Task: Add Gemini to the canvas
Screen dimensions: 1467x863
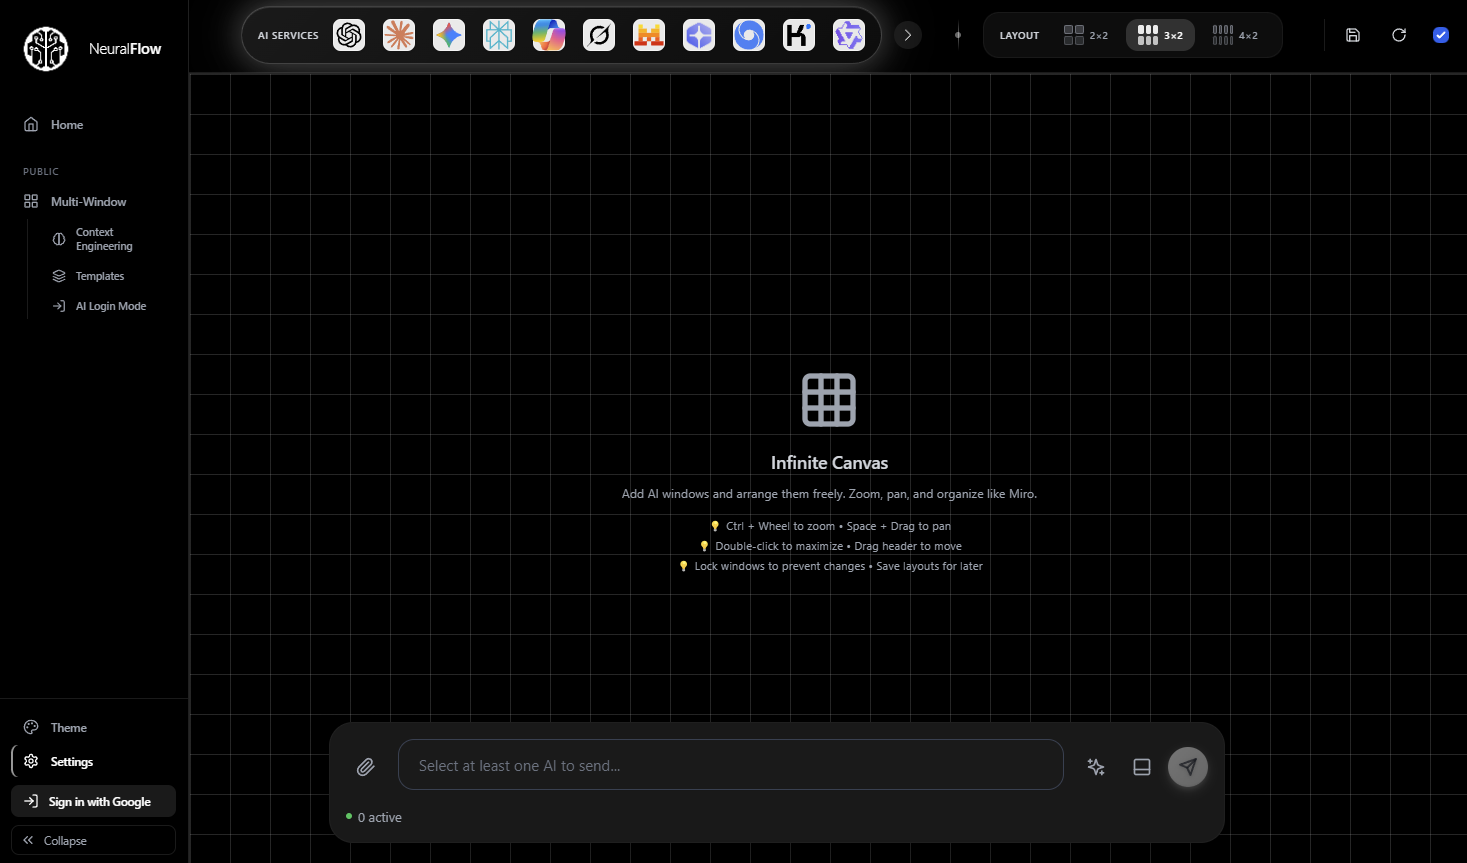Action: 448,35
